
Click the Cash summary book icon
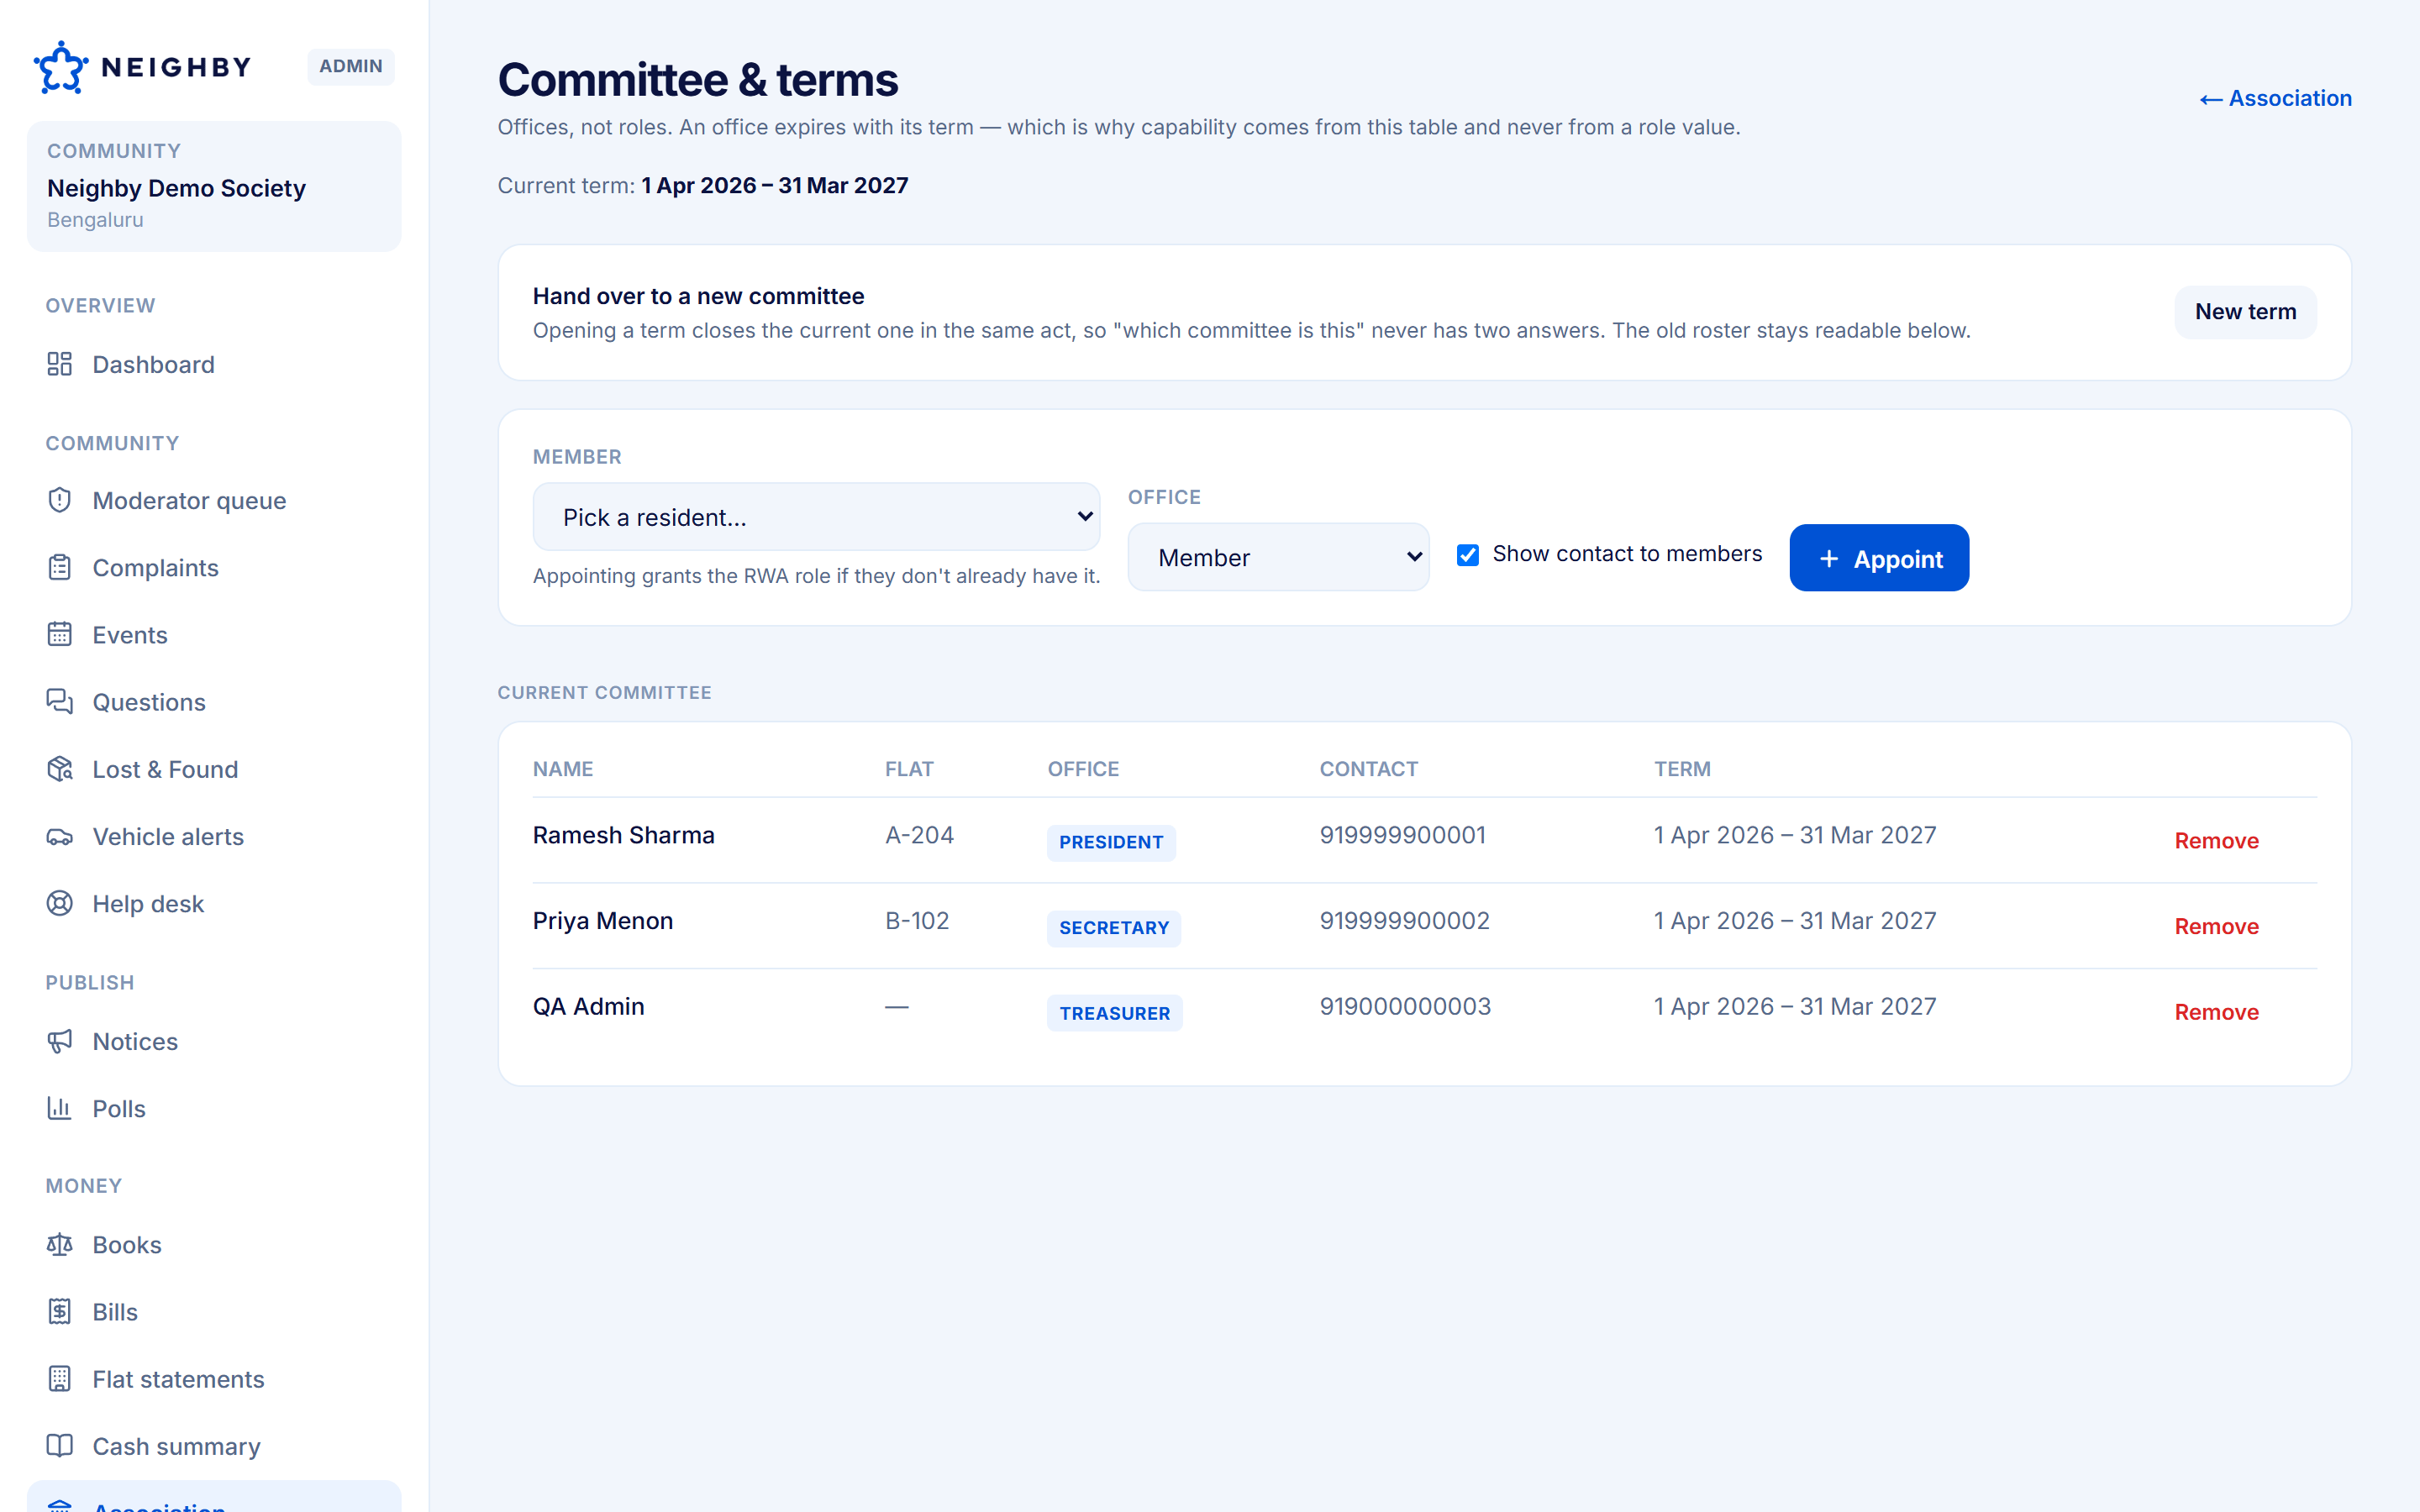tap(60, 1446)
